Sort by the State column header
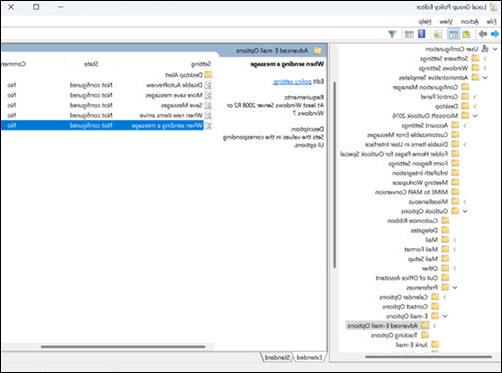This screenshot has height=373, width=502. point(91,64)
